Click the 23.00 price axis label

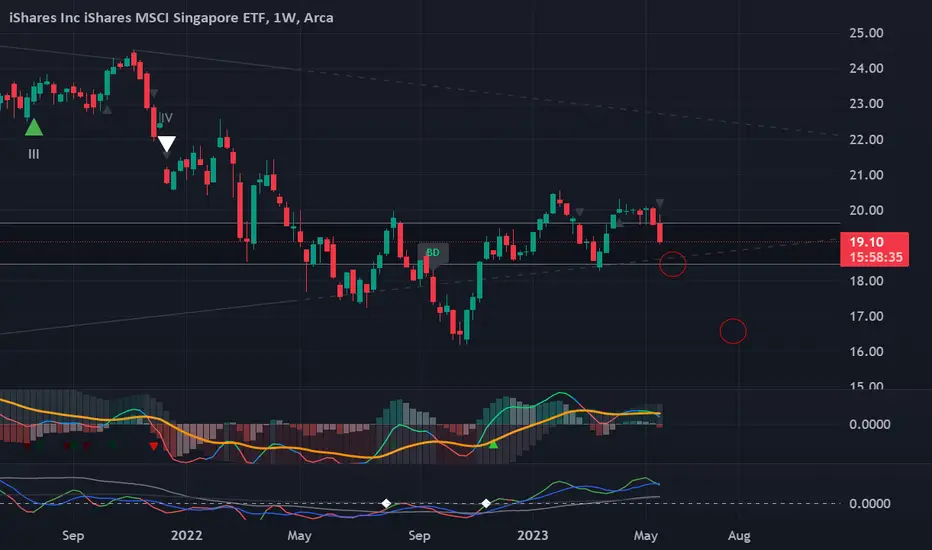866,103
